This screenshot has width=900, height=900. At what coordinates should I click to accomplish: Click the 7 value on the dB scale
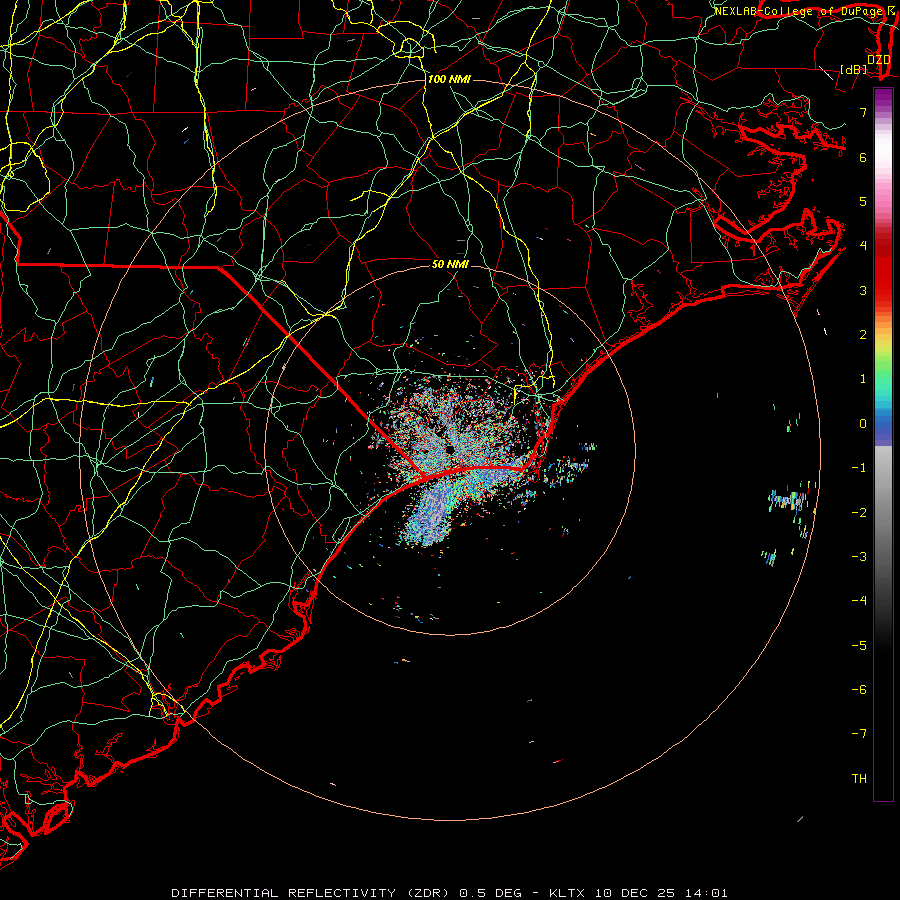tap(863, 112)
